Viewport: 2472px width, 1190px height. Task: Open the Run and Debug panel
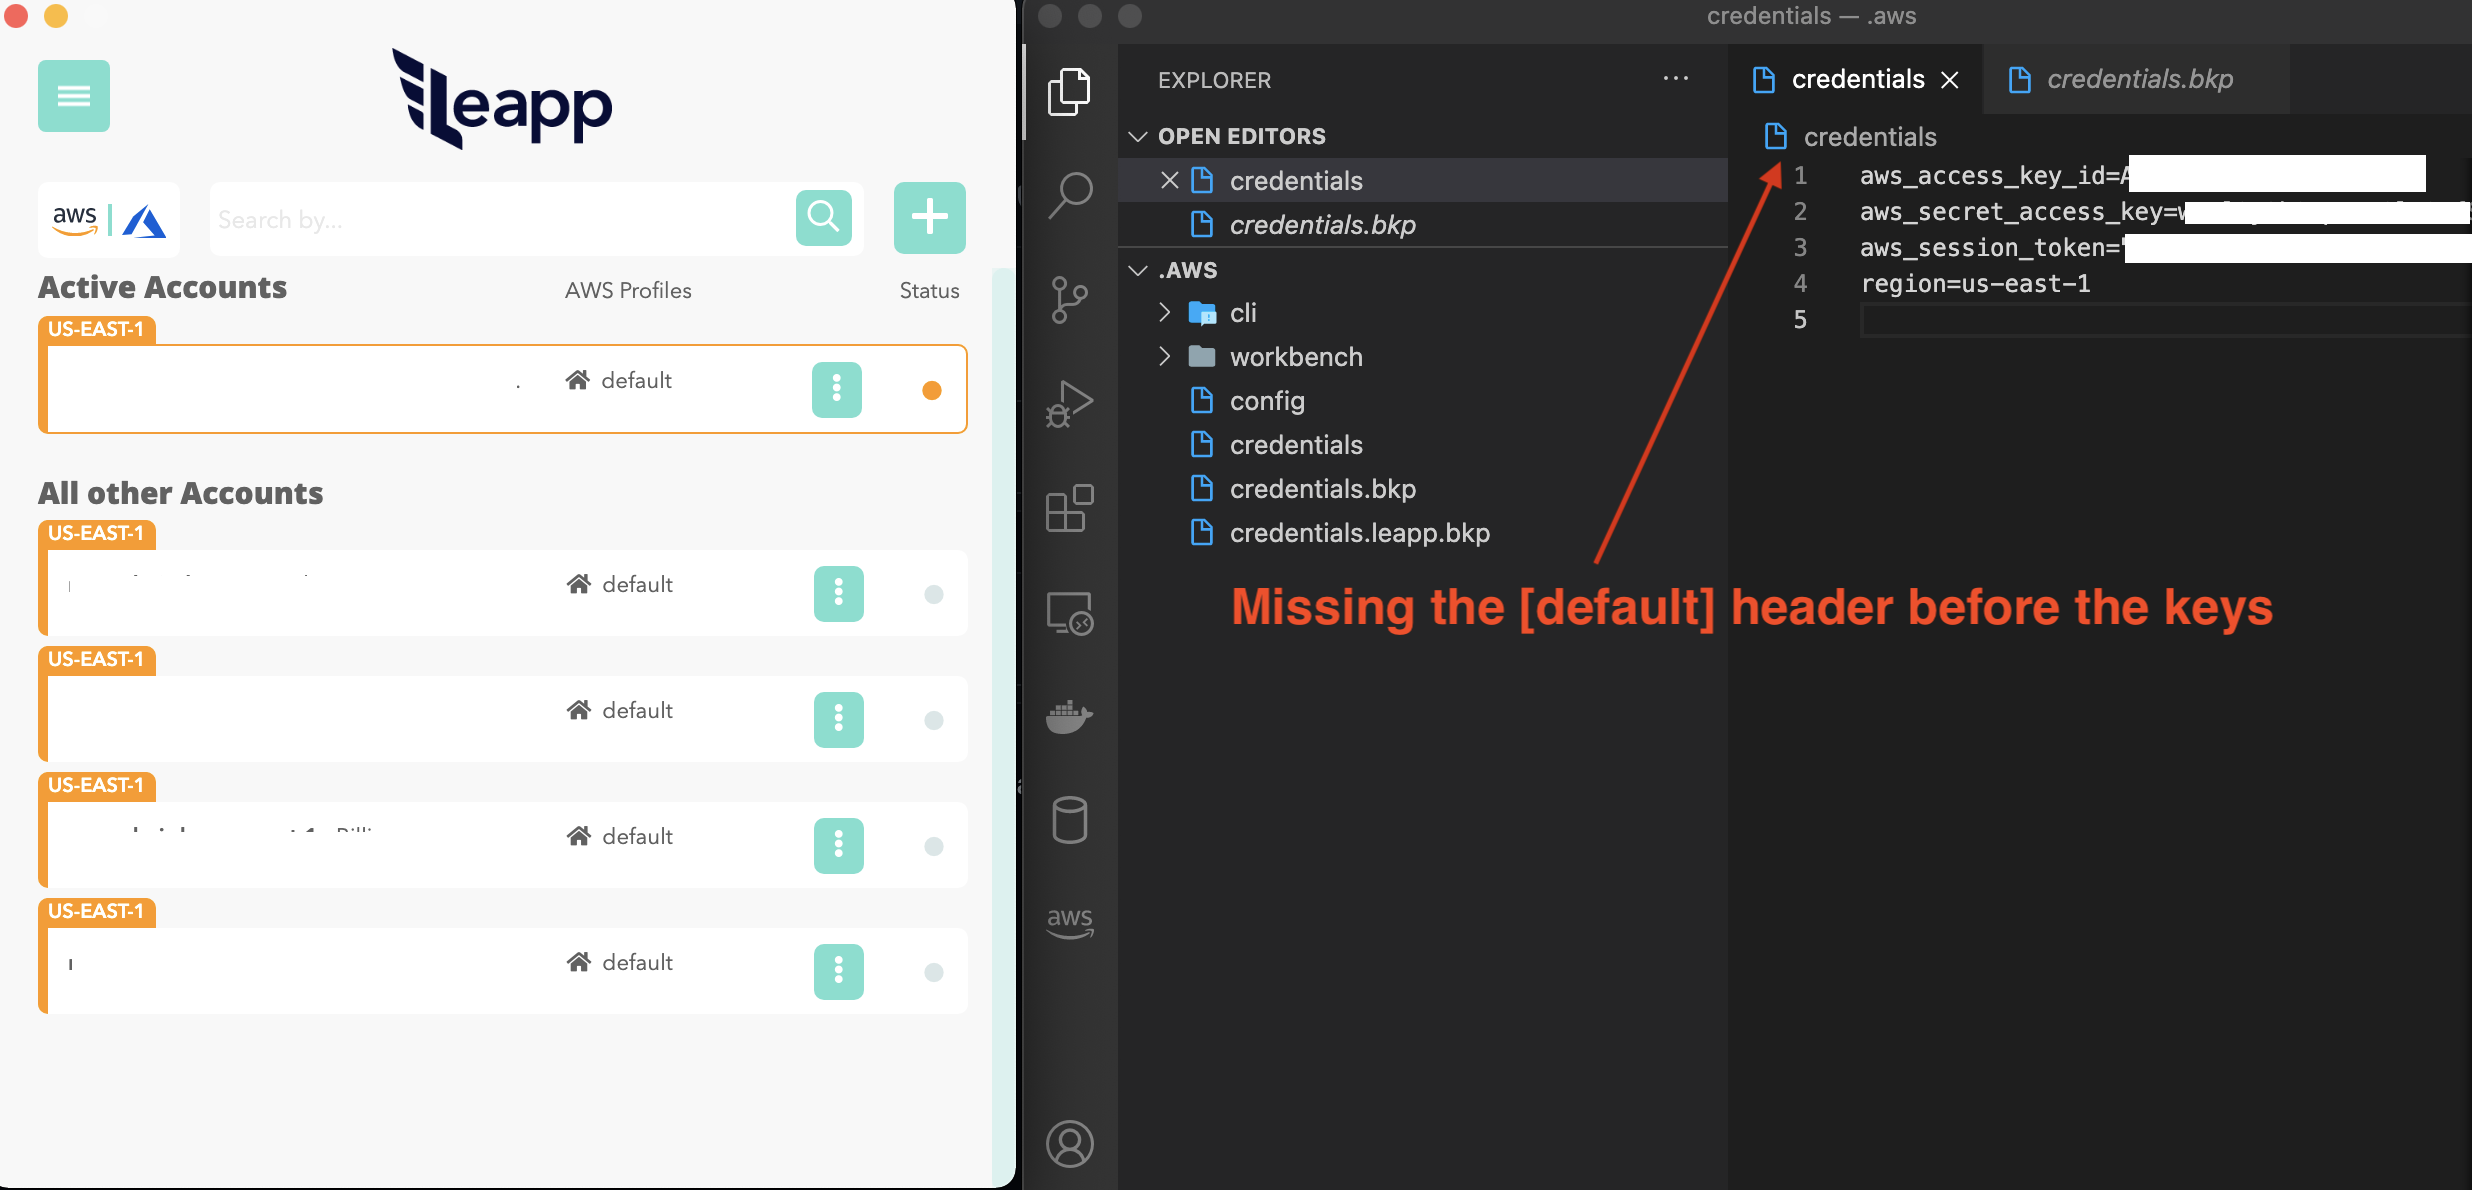[1070, 402]
